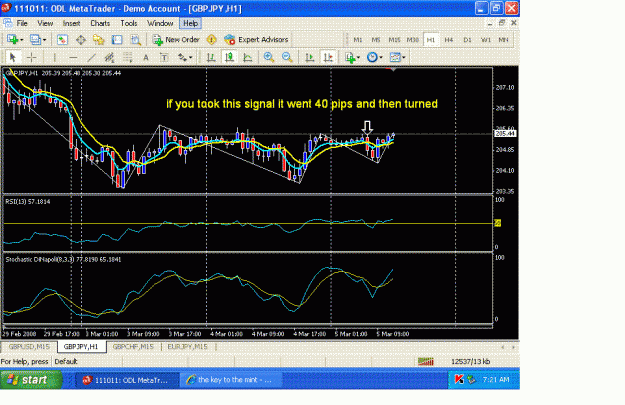Click the zoom in magnifier icon
Viewport: 625px width, 405px height.
pyautogui.click(x=269, y=57)
